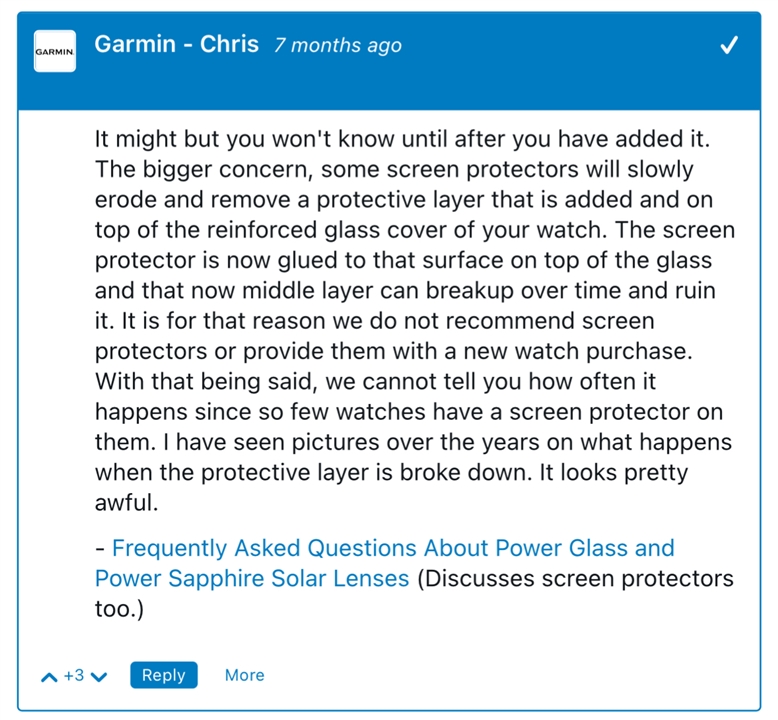Viewport: 778px width, 720px height.
Task: Upvote the reply with the up arrow
Action: click(x=49, y=677)
